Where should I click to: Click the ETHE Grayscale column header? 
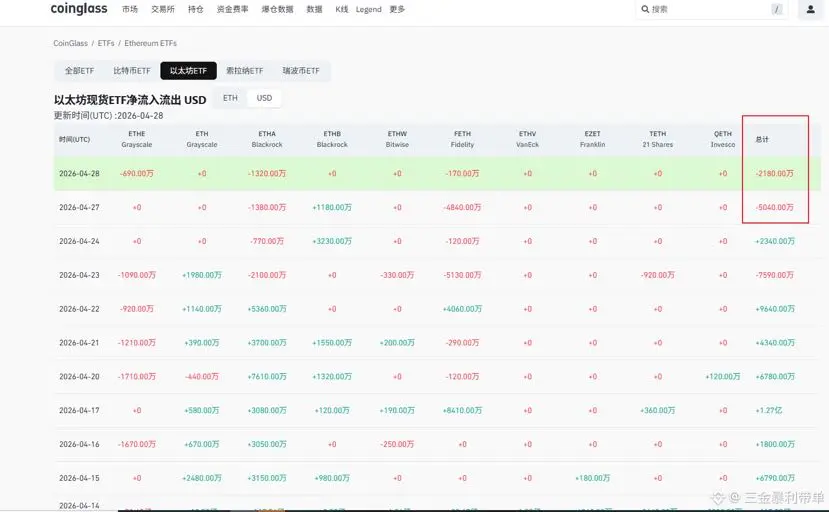pyautogui.click(x=137, y=139)
